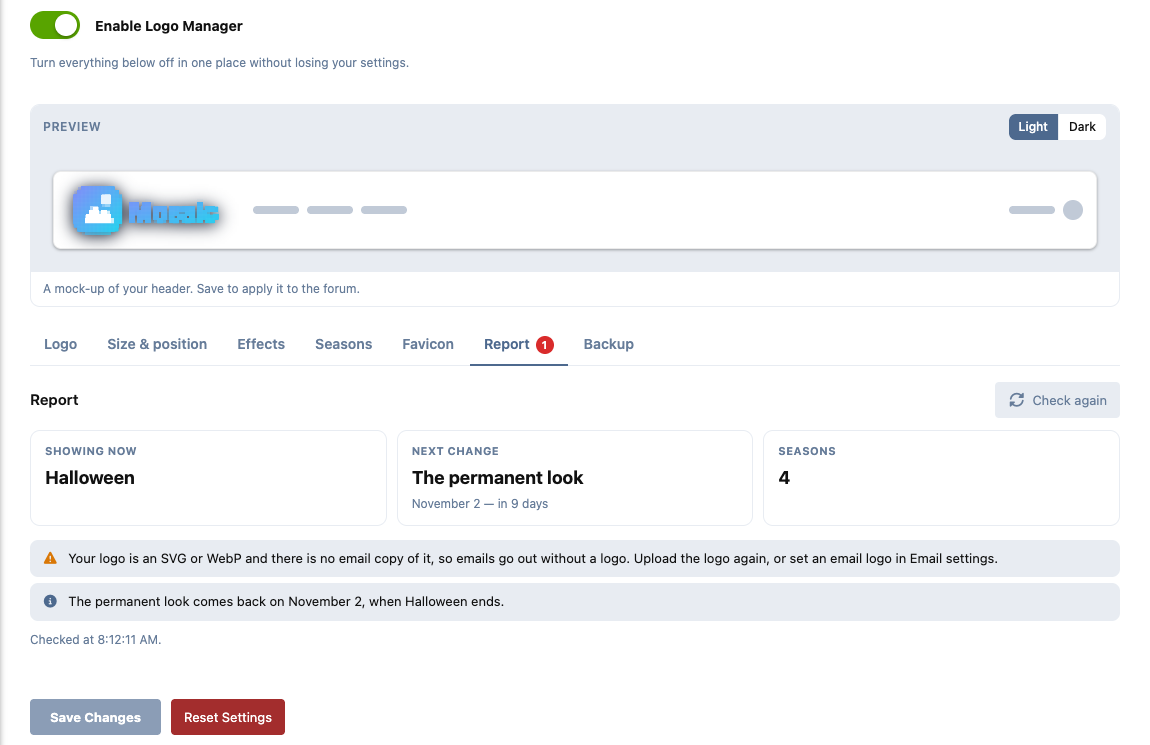The height and width of the screenshot is (745, 1150).
Task: Click the red badge on the Report tab
Action: pos(545,345)
